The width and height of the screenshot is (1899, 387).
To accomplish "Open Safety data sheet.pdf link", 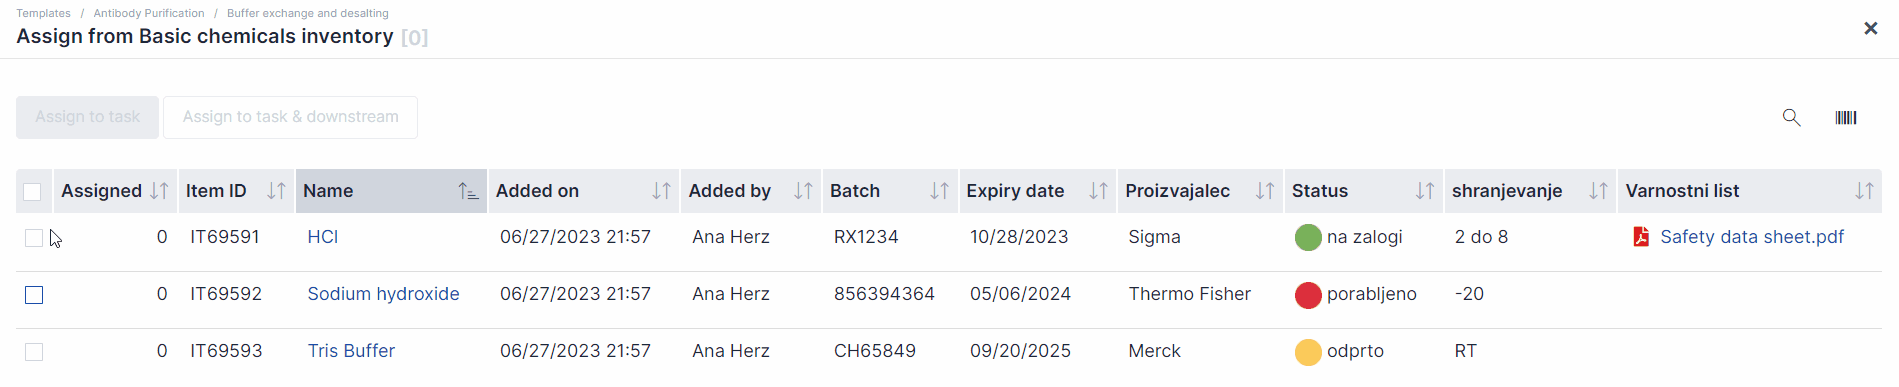I will pyautogui.click(x=1752, y=237).
